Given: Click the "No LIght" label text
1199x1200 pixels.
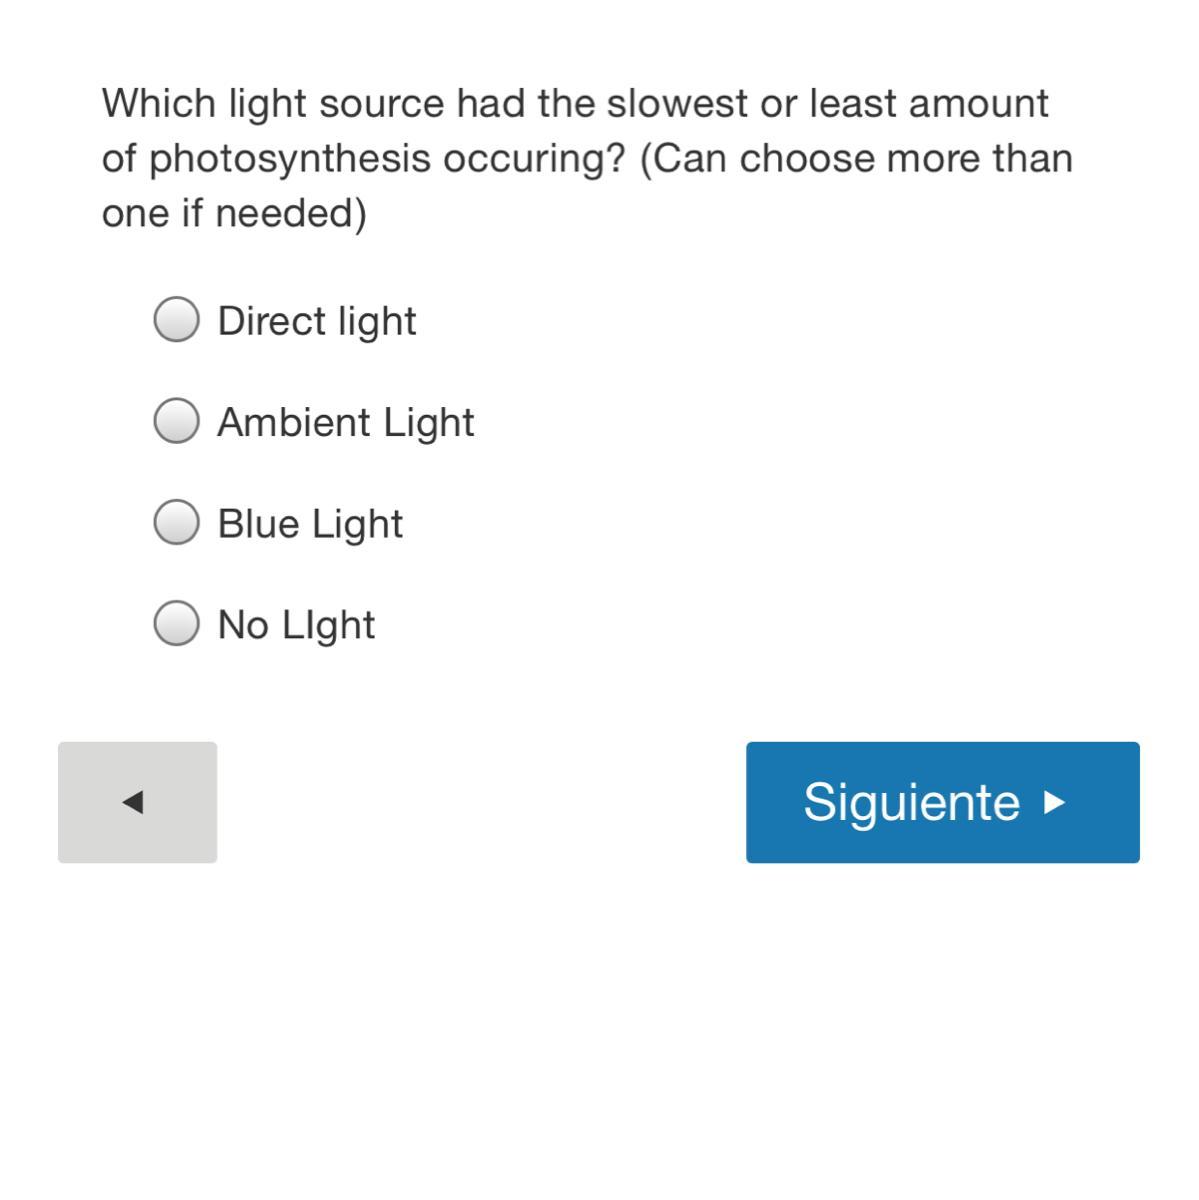Looking at the screenshot, I should (296, 624).
